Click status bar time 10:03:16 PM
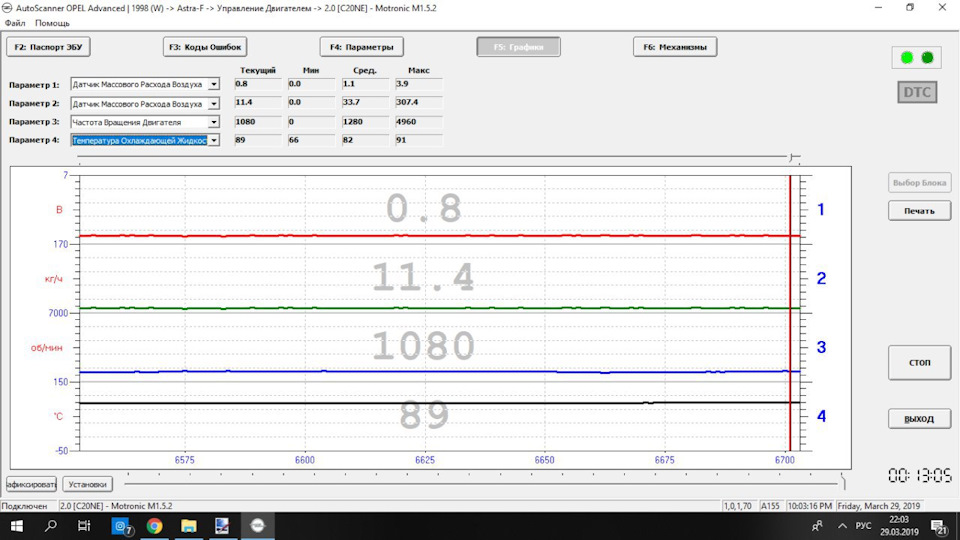Viewport: 960px width, 540px height. pyautogui.click(x=809, y=506)
